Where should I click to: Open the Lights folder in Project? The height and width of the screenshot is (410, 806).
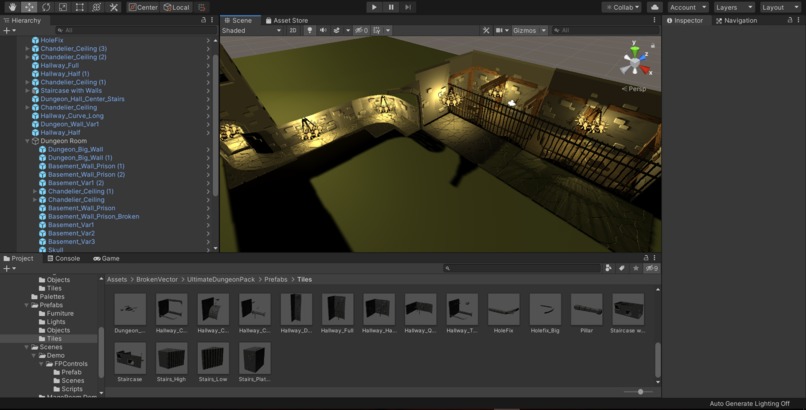tap(56, 322)
